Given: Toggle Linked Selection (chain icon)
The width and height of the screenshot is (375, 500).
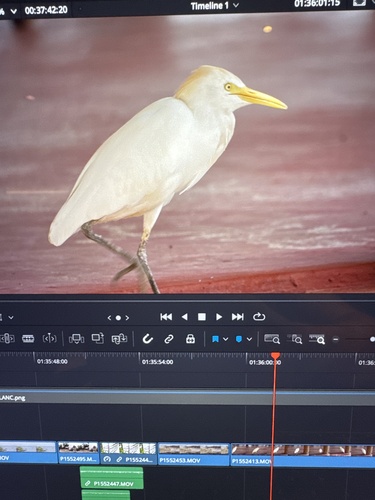Looking at the screenshot, I should (169, 339).
